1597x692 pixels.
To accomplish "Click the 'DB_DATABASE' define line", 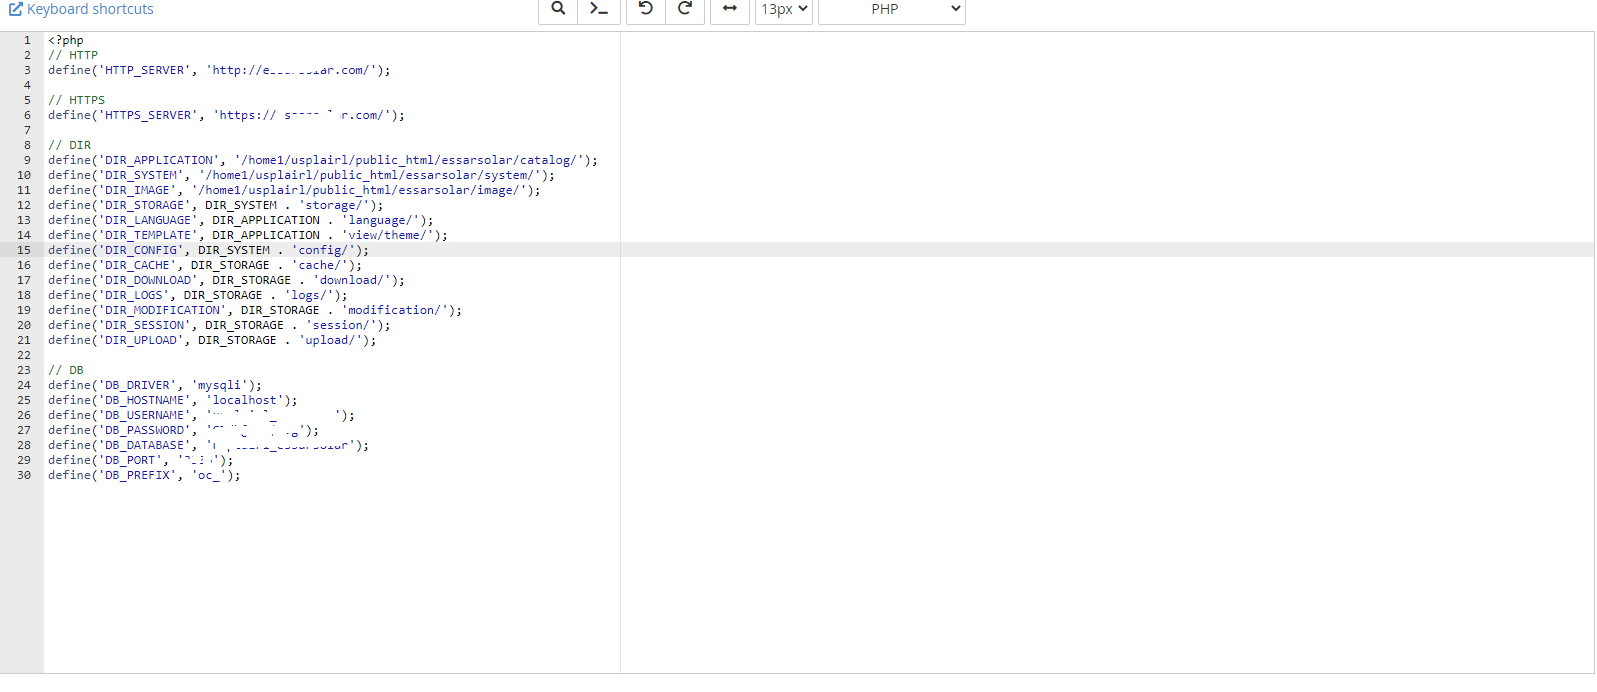I will (x=208, y=445).
